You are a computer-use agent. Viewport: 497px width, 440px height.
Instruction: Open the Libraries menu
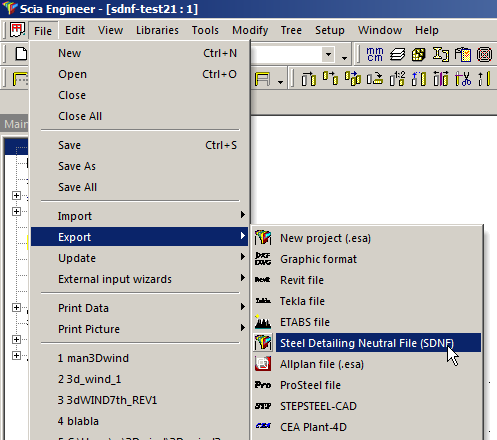(x=157, y=30)
